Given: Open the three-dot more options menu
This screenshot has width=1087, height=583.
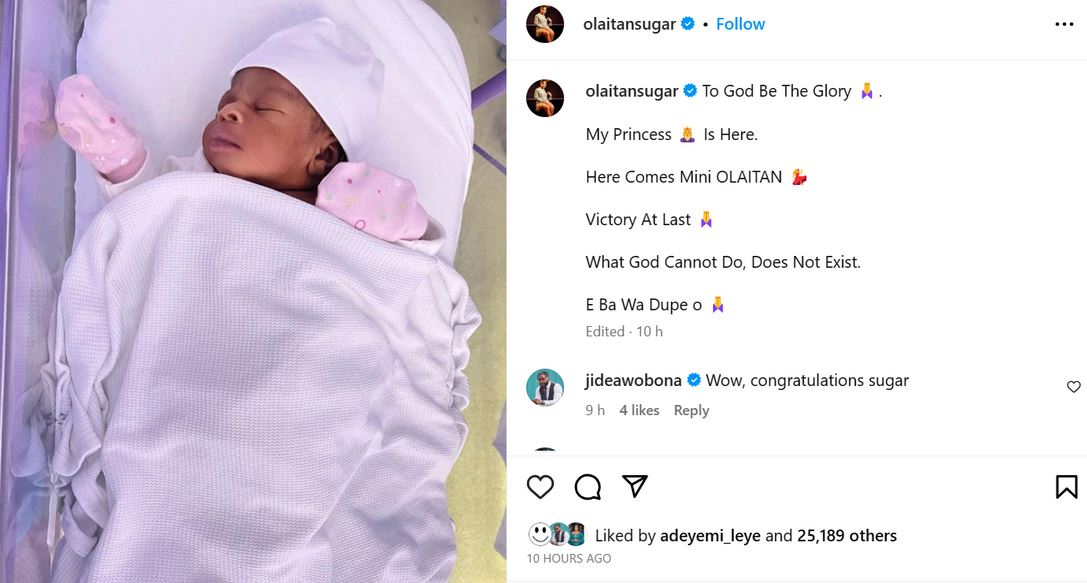Looking at the screenshot, I should tap(1064, 25).
